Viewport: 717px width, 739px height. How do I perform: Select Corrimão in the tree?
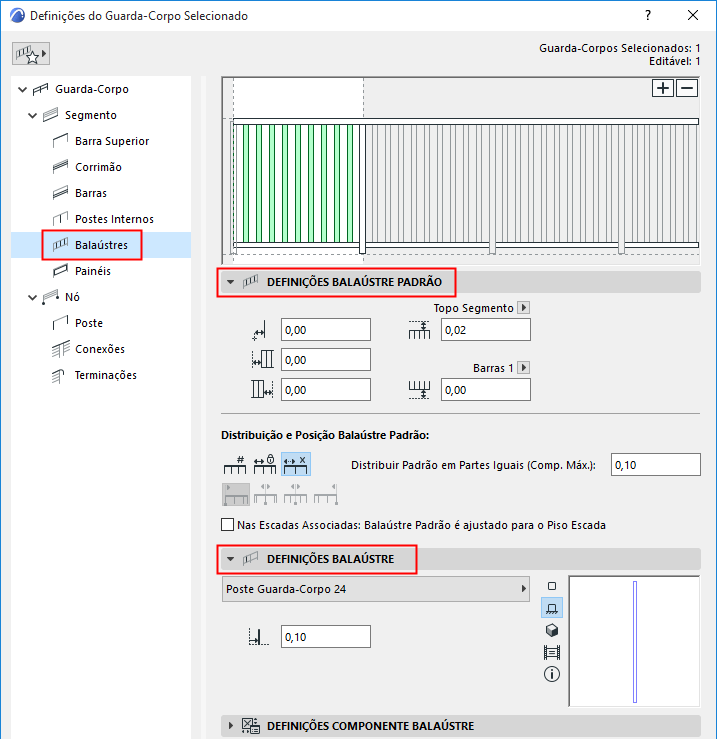[98, 167]
